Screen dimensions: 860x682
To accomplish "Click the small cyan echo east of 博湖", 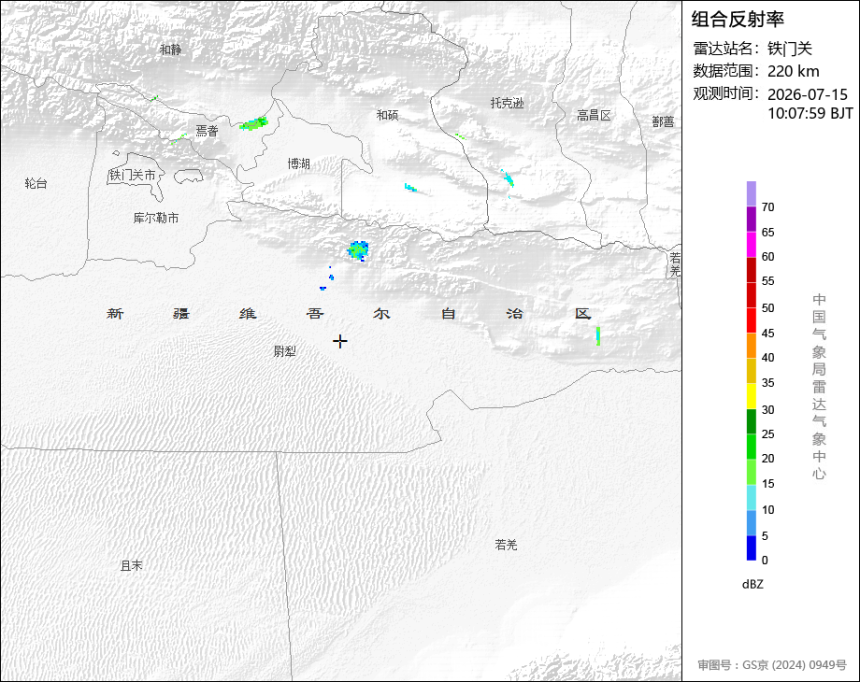I will point(410,188).
